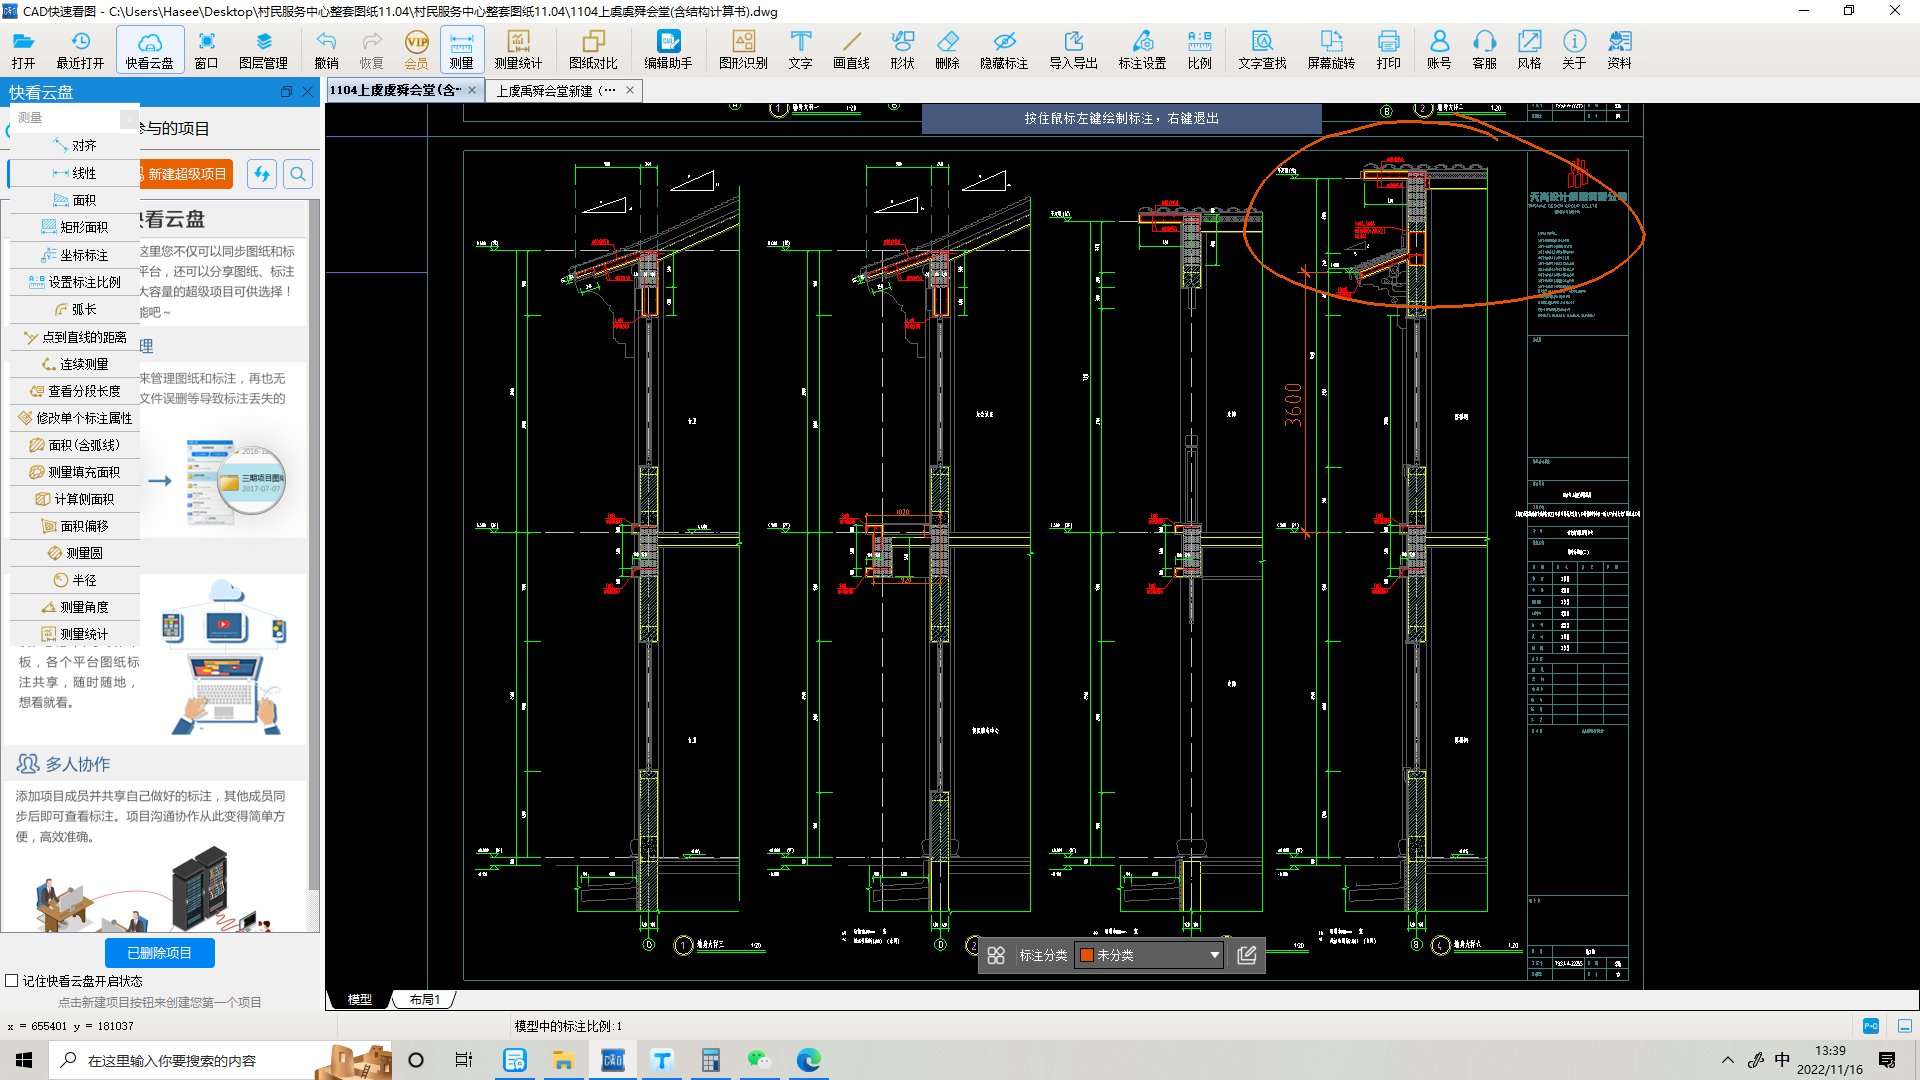
Task: Open 图层管理 layer management
Action: [263, 49]
